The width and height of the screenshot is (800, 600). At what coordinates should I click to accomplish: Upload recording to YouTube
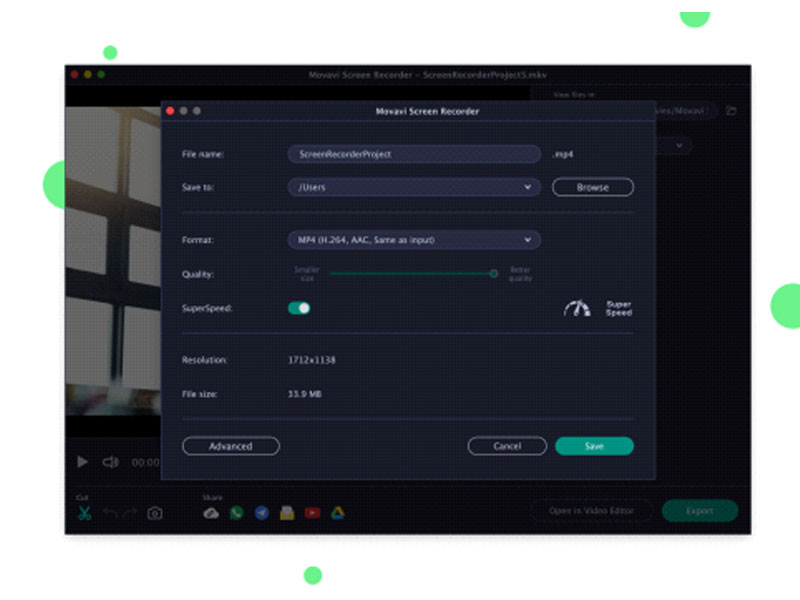312,513
